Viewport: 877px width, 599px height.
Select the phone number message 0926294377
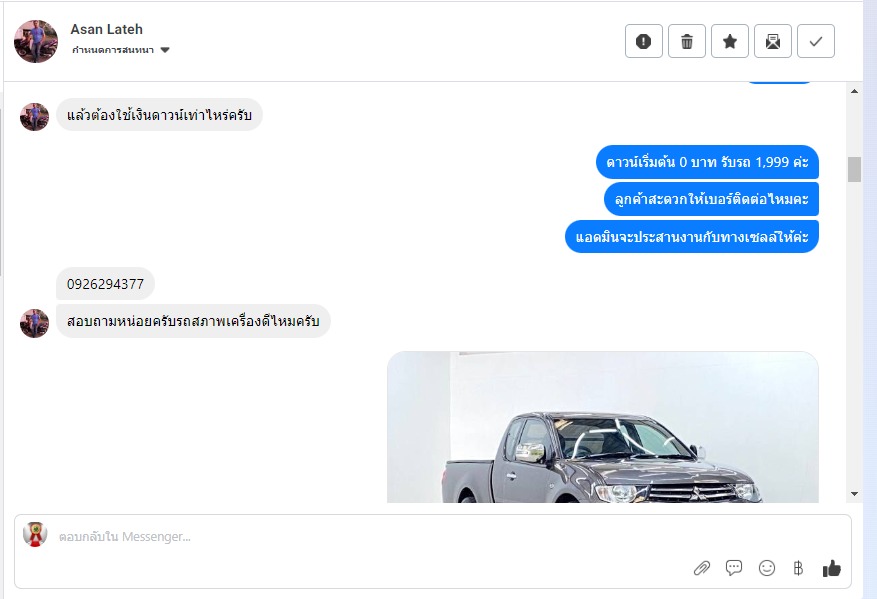coord(105,284)
